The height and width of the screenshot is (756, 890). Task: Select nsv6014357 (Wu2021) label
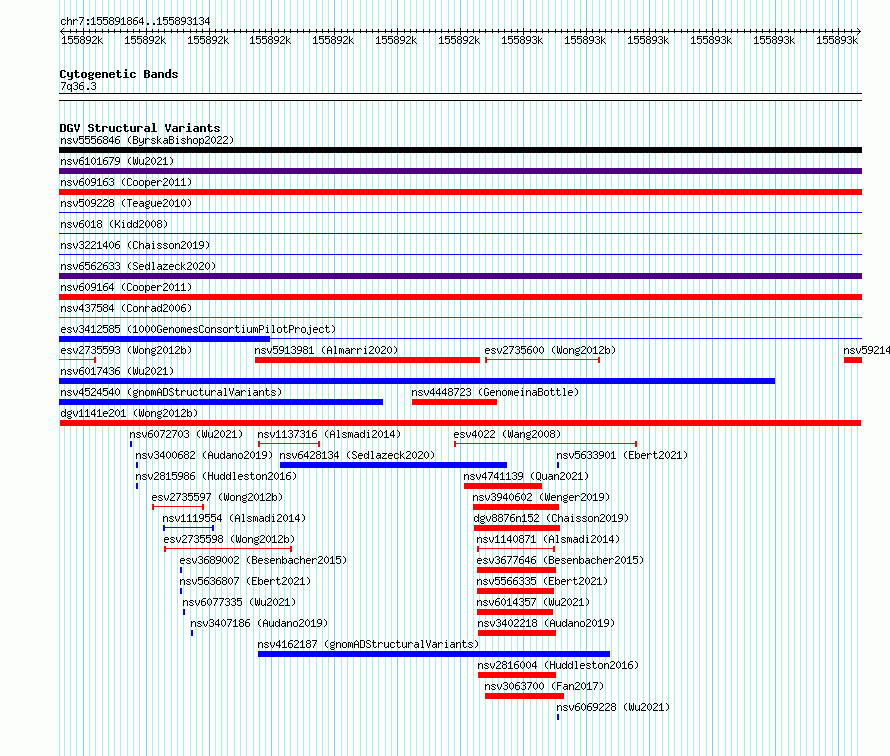click(x=533, y=602)
